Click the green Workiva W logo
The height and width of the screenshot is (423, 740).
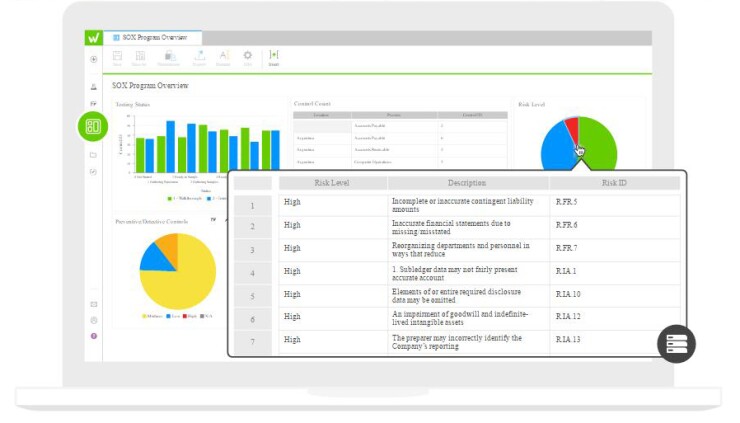pyautogui.click(x=94, y=37)
